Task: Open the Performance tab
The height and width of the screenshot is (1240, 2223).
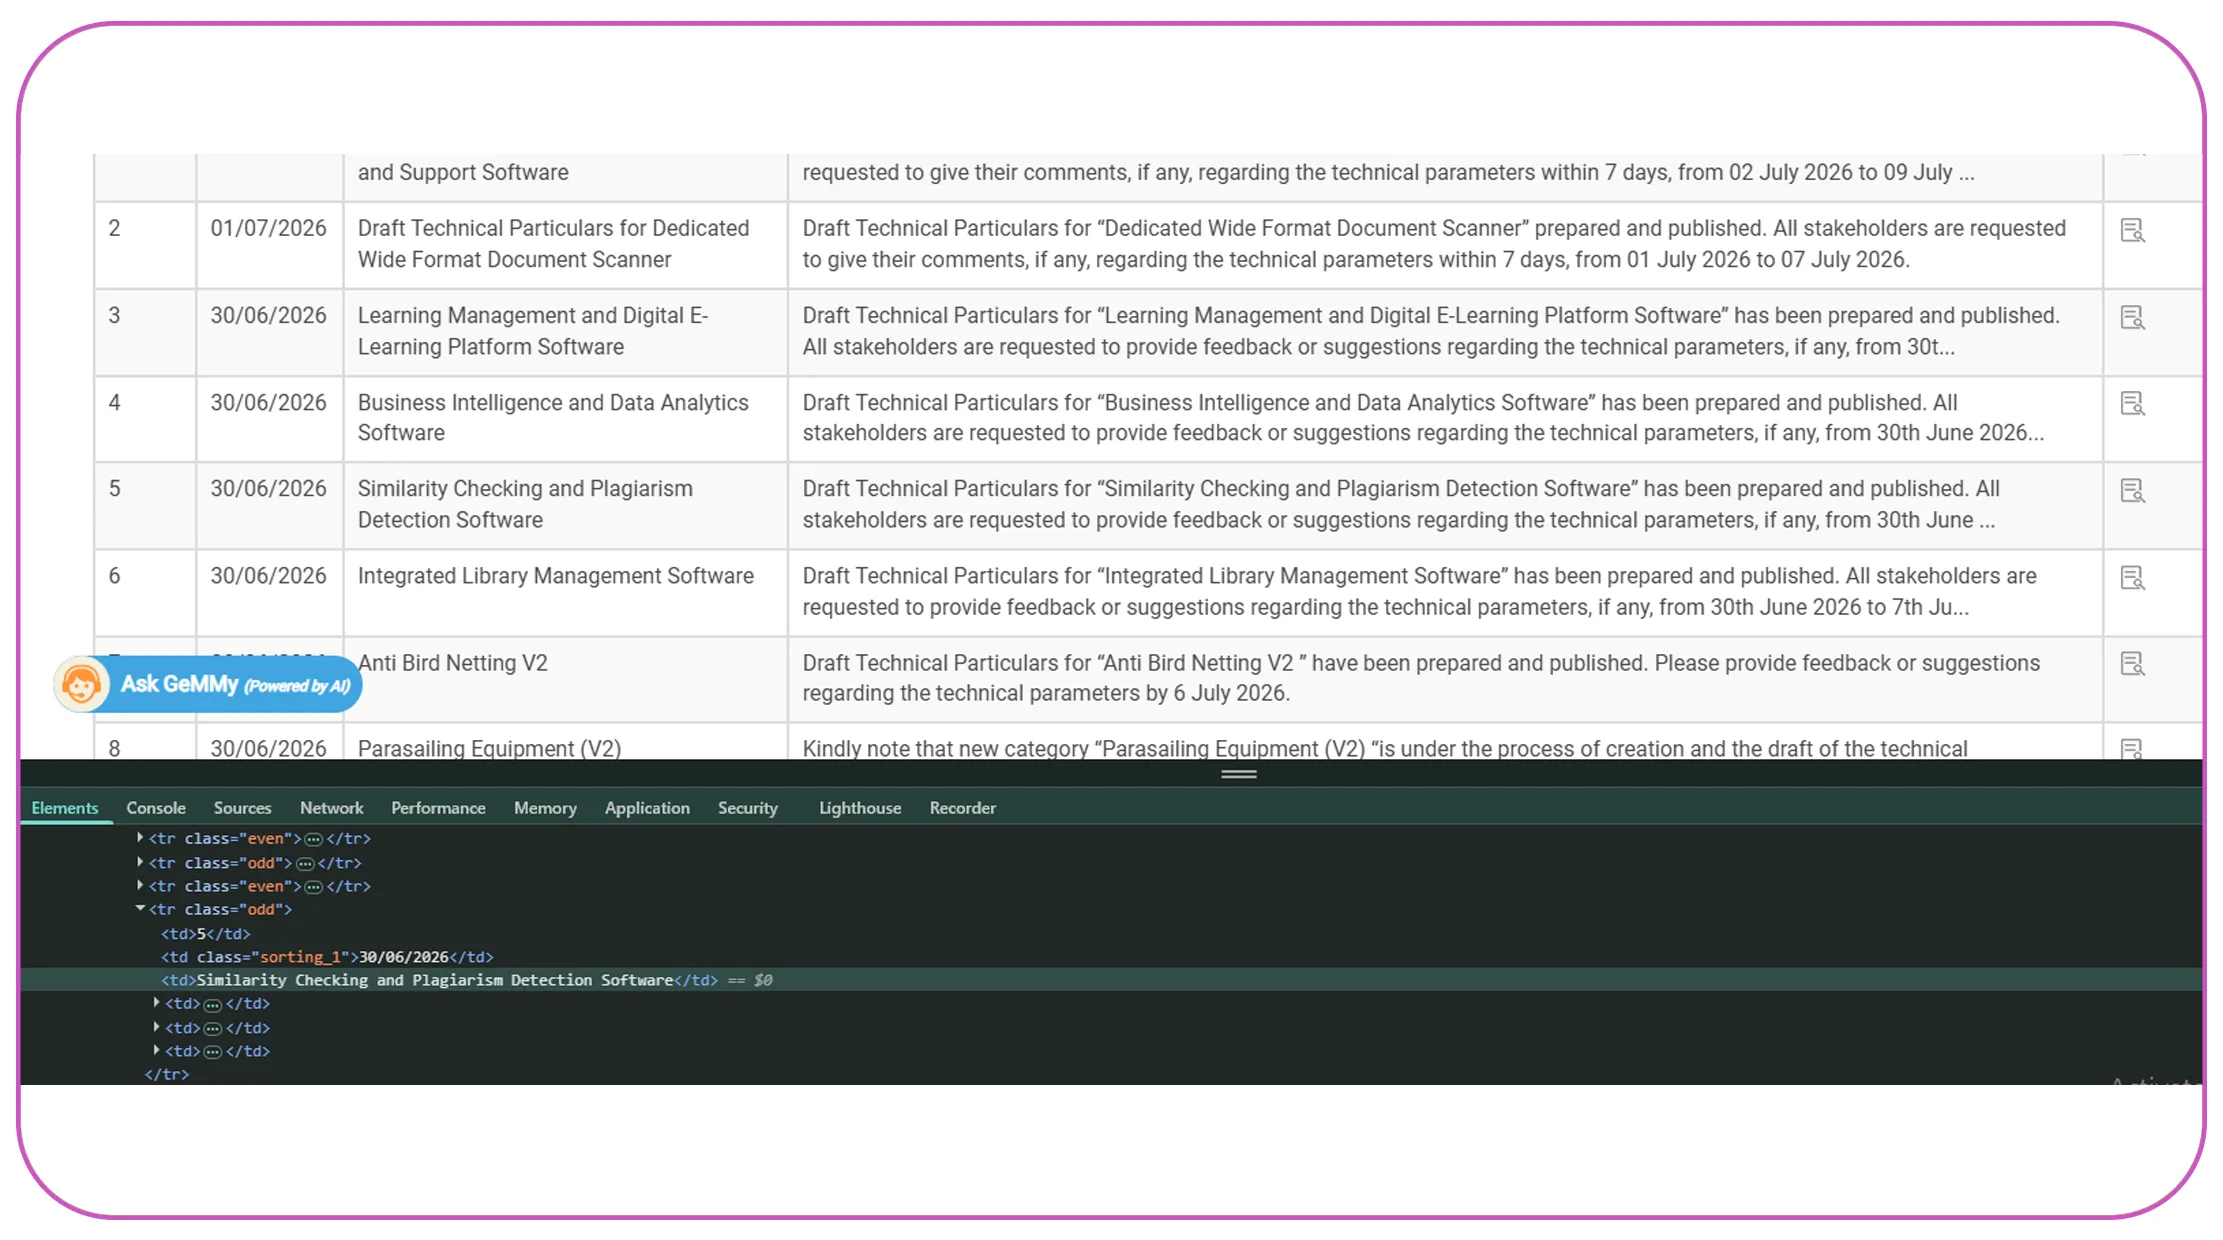Action: coord(438,808)
